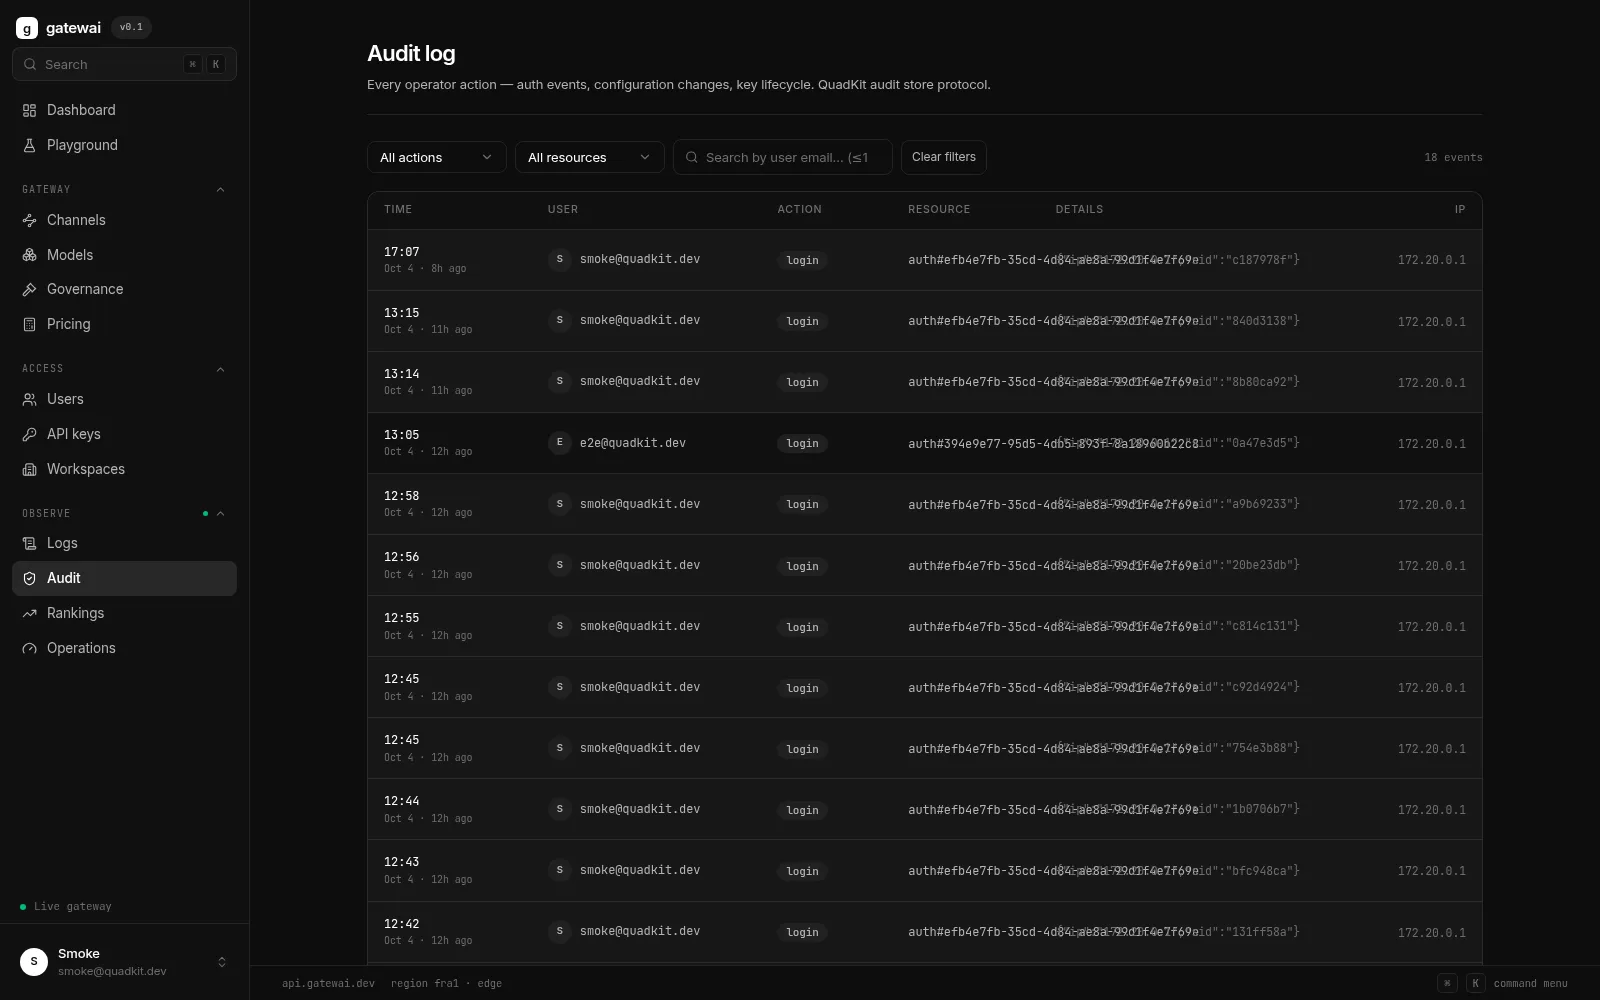Open the Logs page

coord(124,543)
